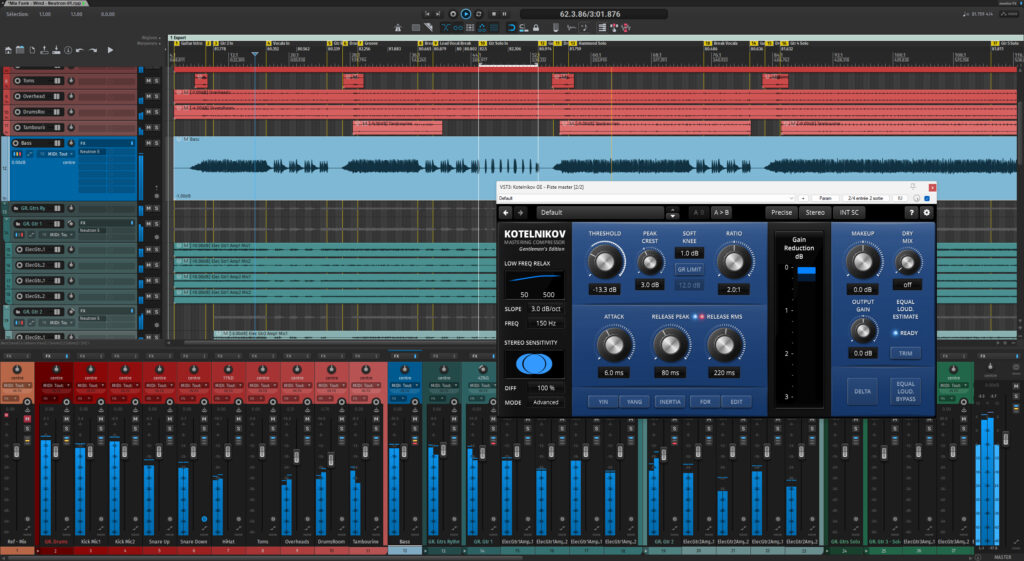
Task: Click the A > B copy button
Action: coord(721,212)
